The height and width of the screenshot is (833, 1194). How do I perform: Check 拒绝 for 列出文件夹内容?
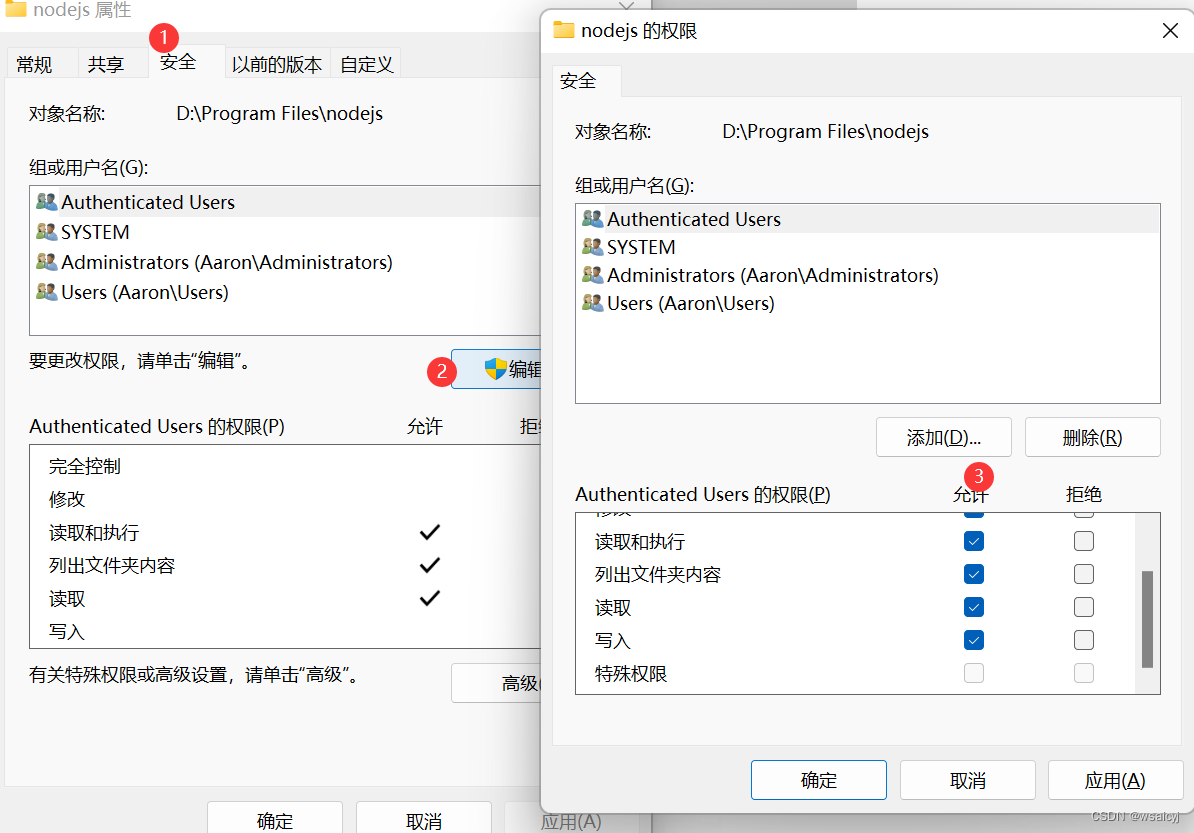[1084, 574]
